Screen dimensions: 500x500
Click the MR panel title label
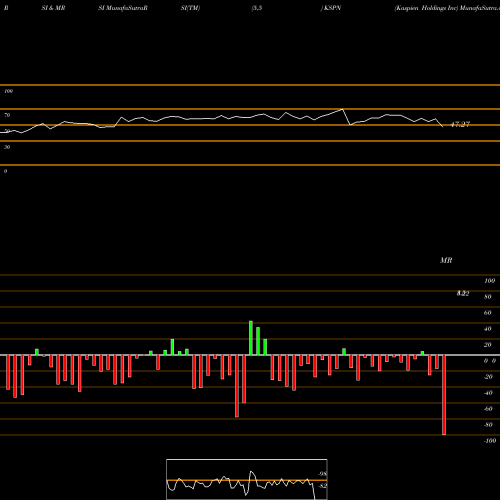446,261
